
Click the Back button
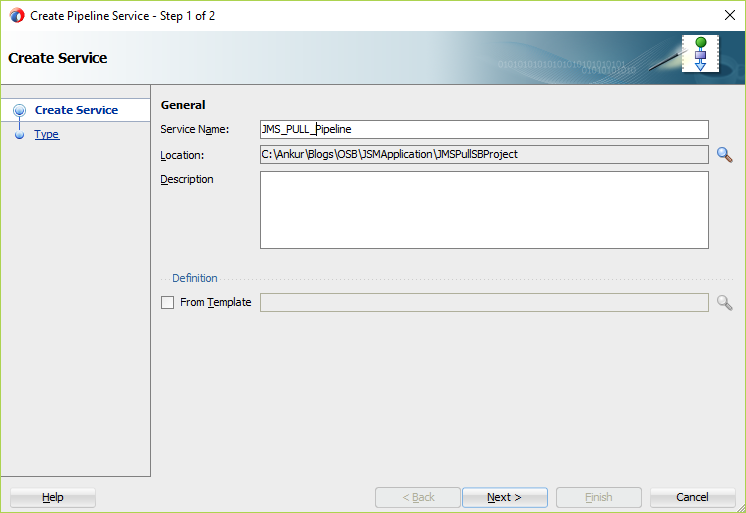pyautogui.click(x=418, y=497)
